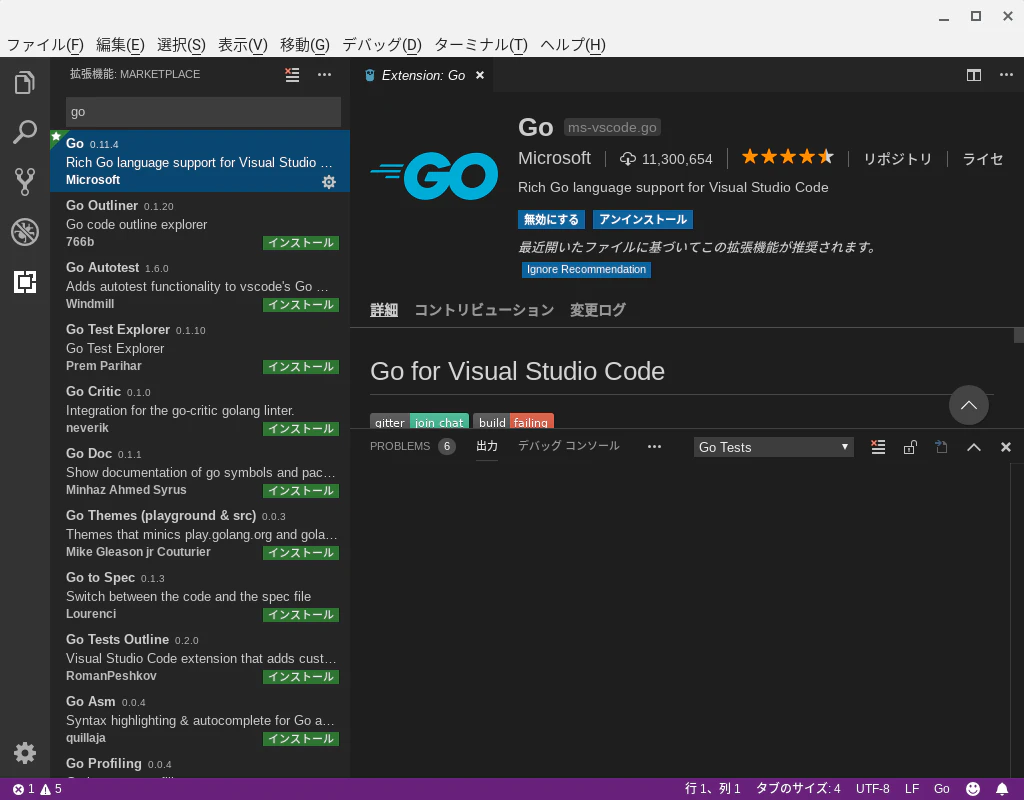Install Go Critic extension
Image resolution: width=1024 pixels, height=800 pixels.
click(301, 429)
